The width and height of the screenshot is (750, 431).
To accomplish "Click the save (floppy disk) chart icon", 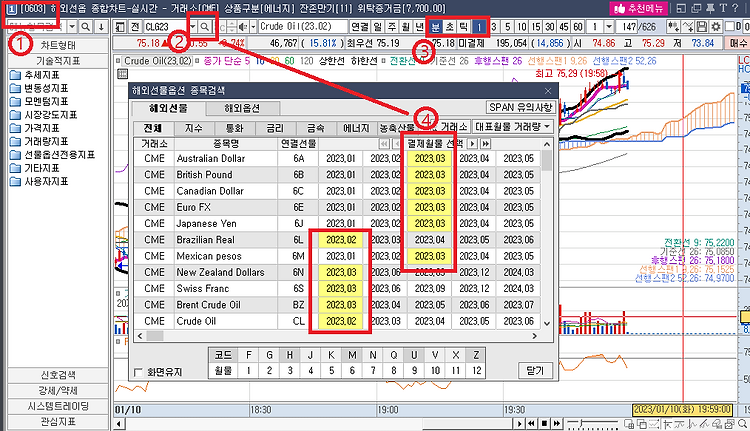I will [x=702, y=27].
